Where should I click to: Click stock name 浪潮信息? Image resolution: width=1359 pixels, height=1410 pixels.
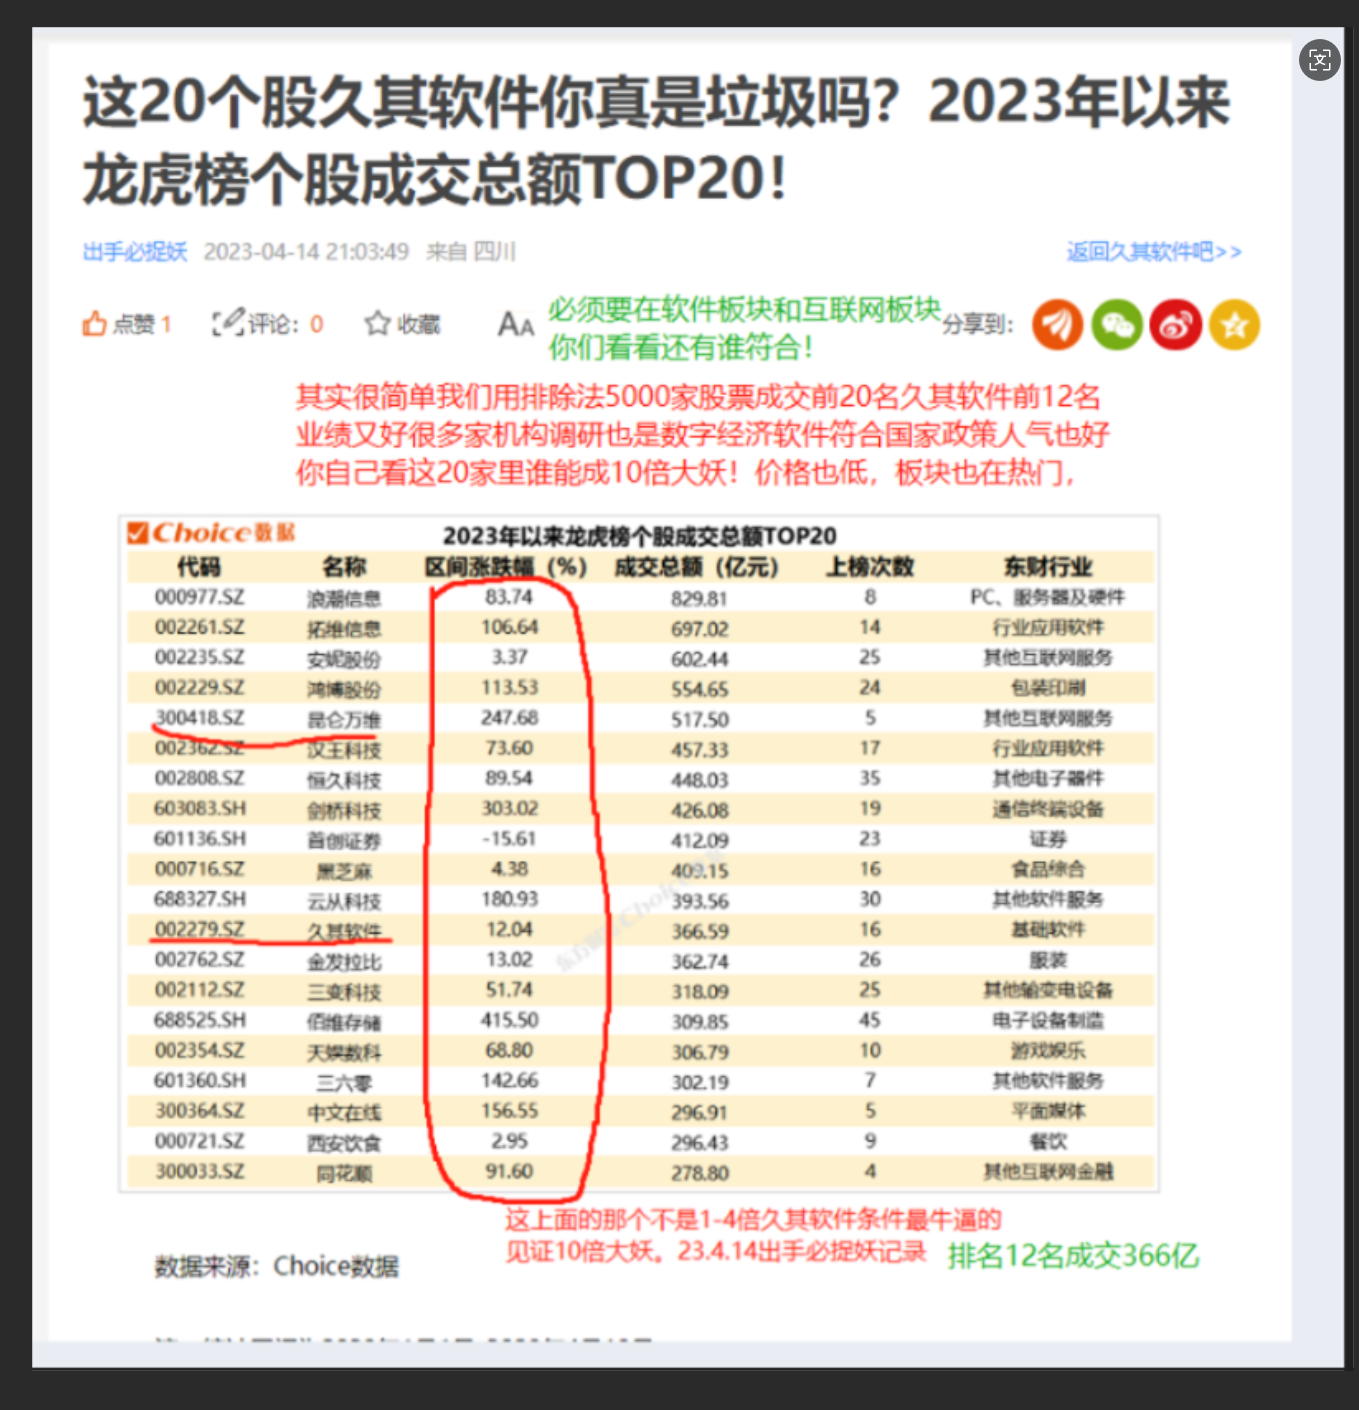pos(344,599)
